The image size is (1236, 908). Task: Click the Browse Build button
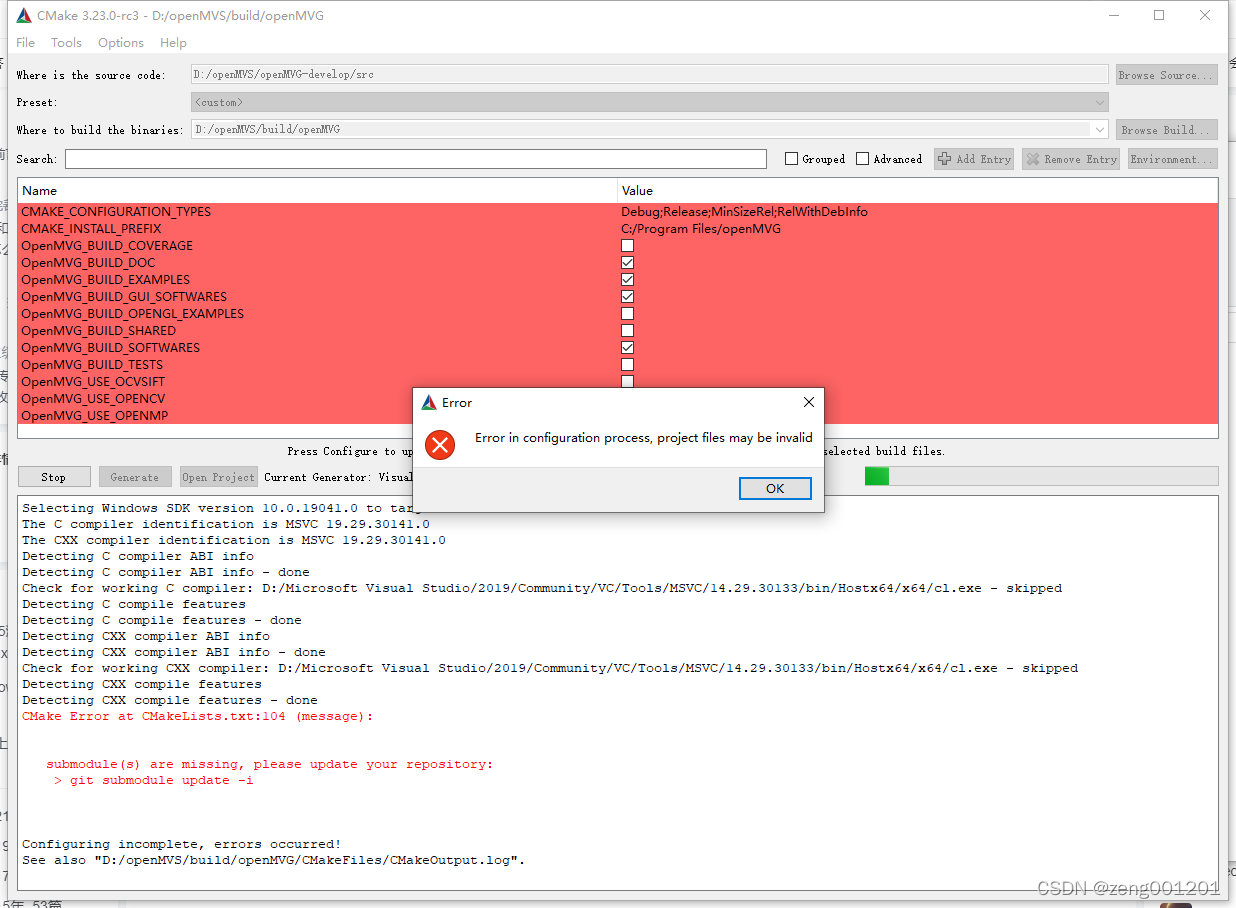point(1166,130)
